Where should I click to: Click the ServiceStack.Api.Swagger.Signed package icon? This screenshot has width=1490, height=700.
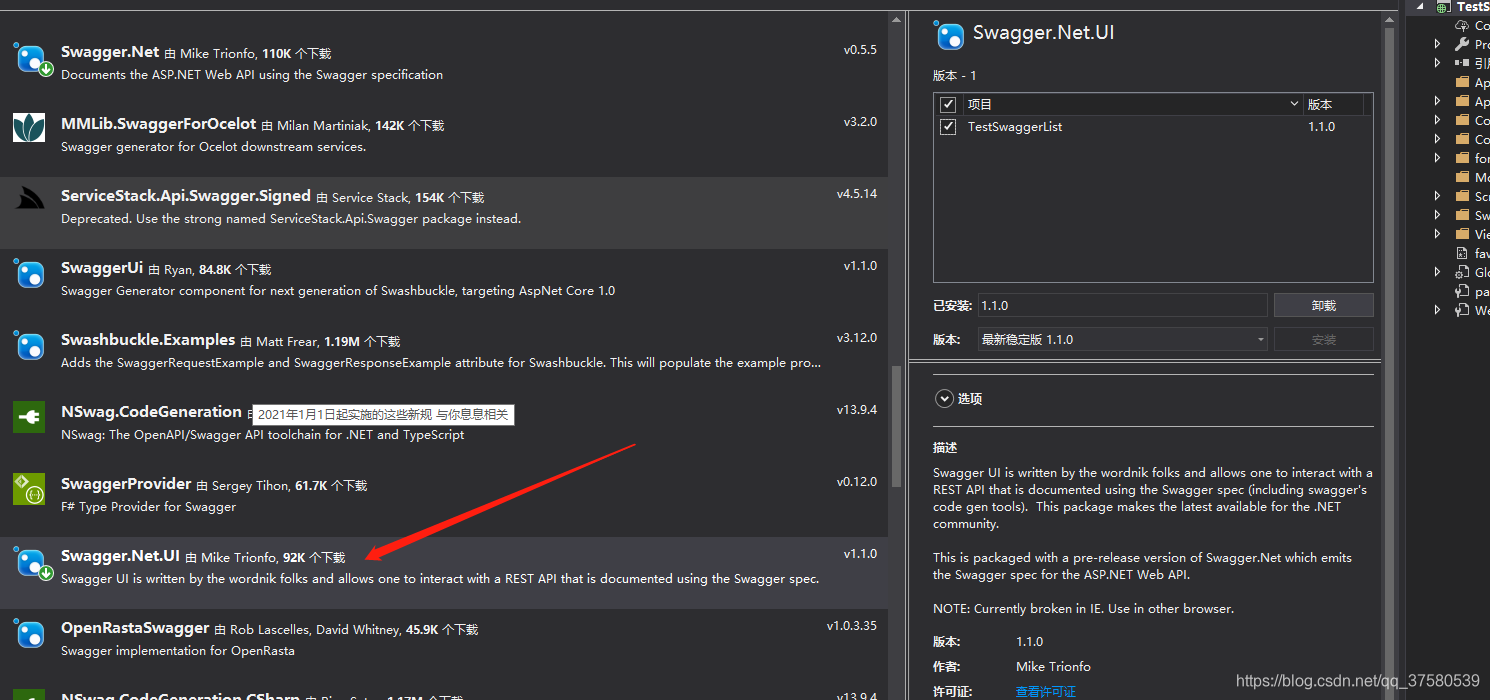click(x=29, y=199)
